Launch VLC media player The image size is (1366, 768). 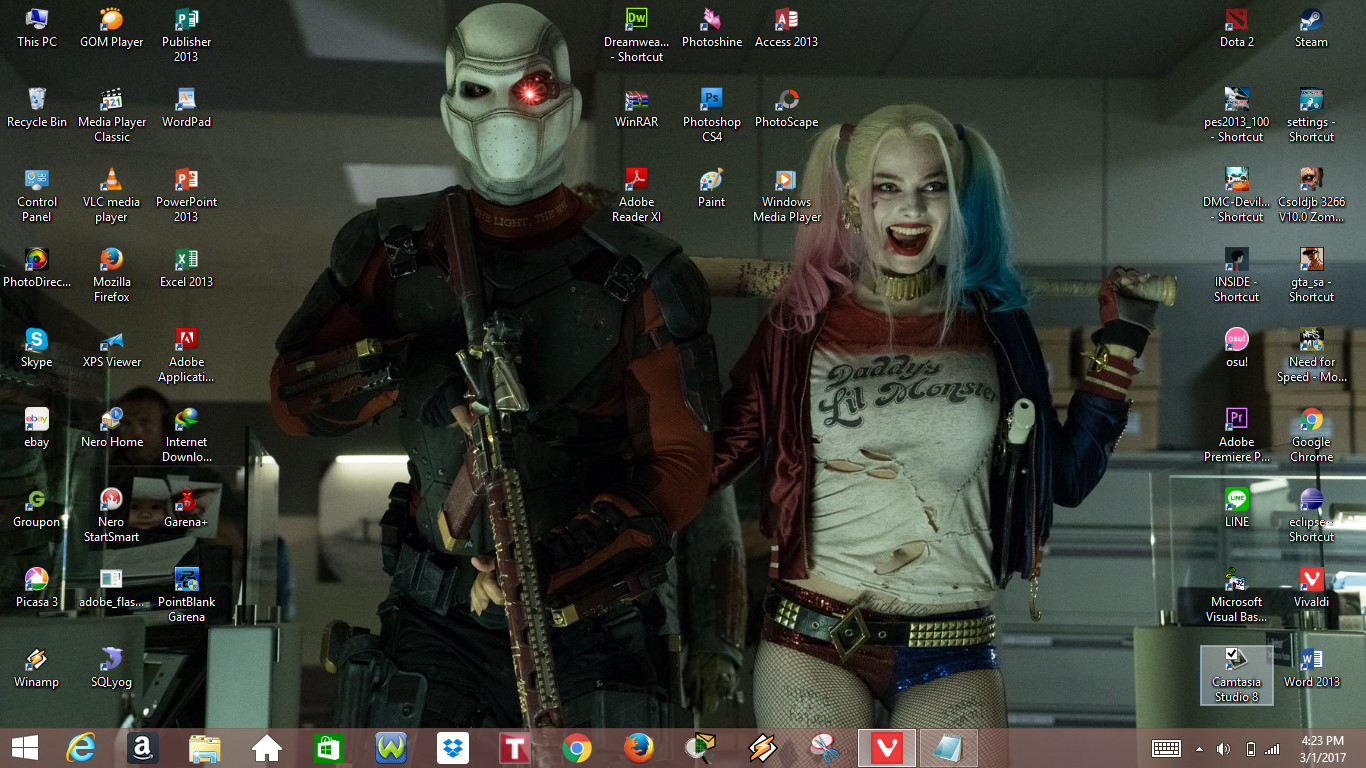point(112,195)
